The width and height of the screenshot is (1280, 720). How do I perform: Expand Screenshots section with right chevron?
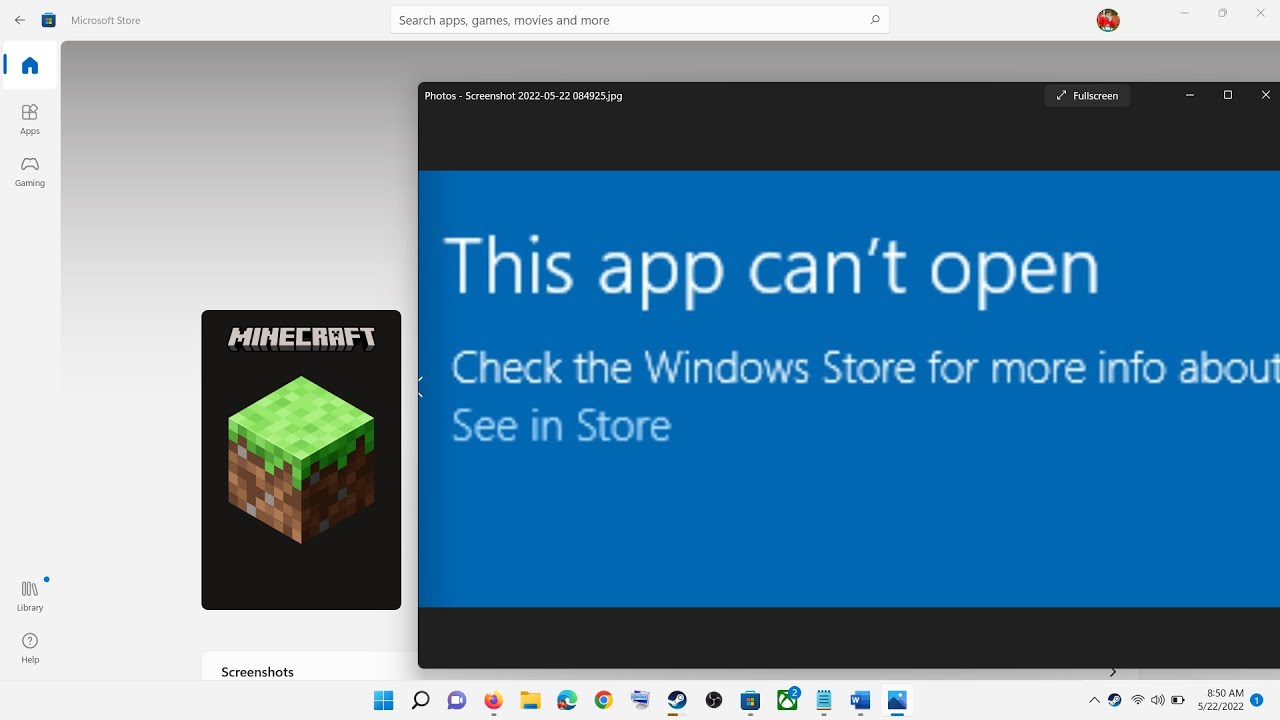[1113, 672]
